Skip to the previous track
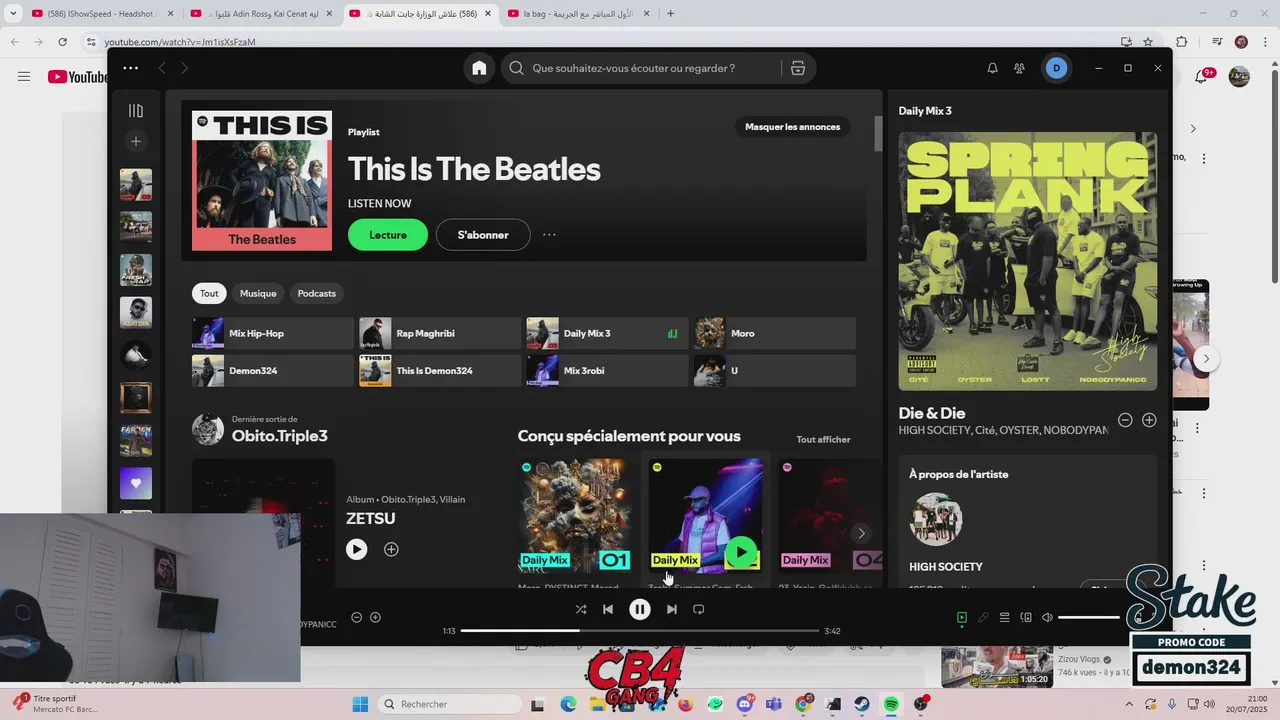 608,609
